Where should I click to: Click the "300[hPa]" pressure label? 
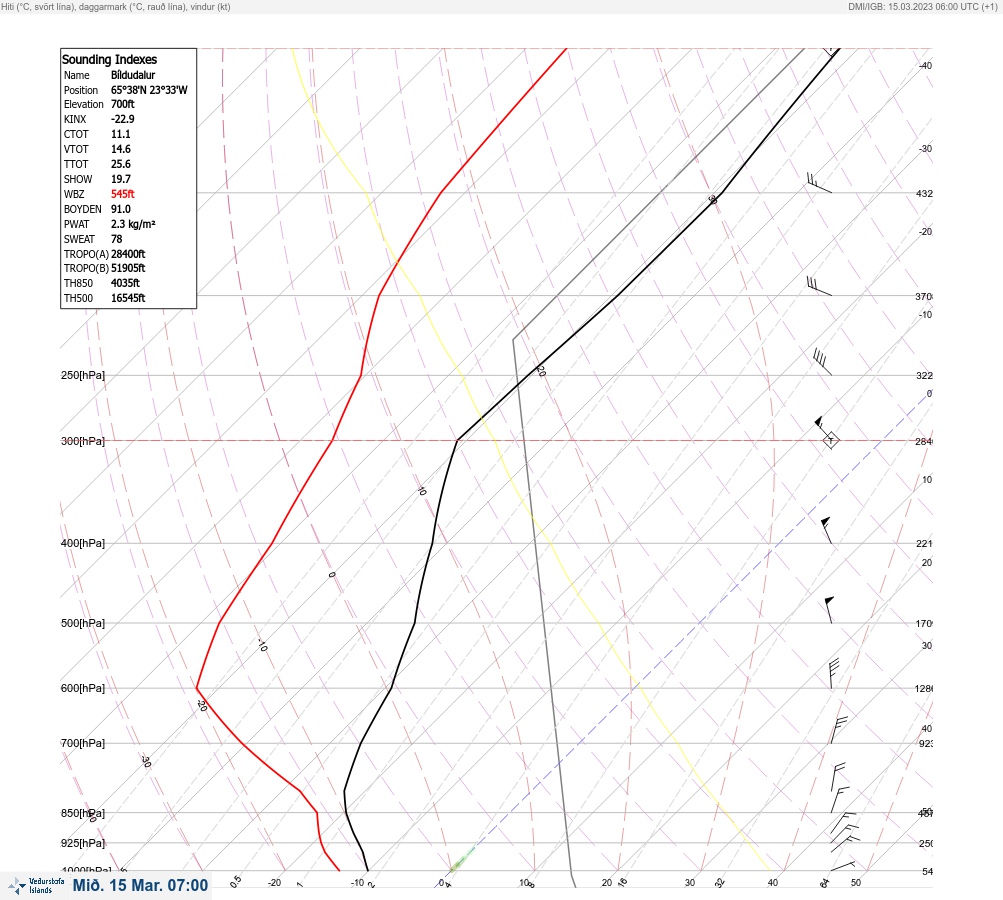point(83,441)
